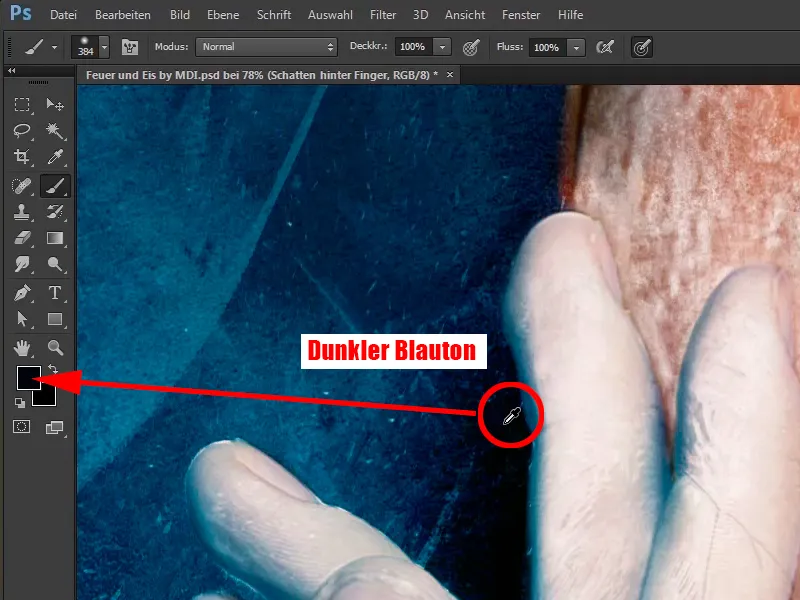Open the Filter menu
This screenshot has width=800, height=600.
coord(383,15)
